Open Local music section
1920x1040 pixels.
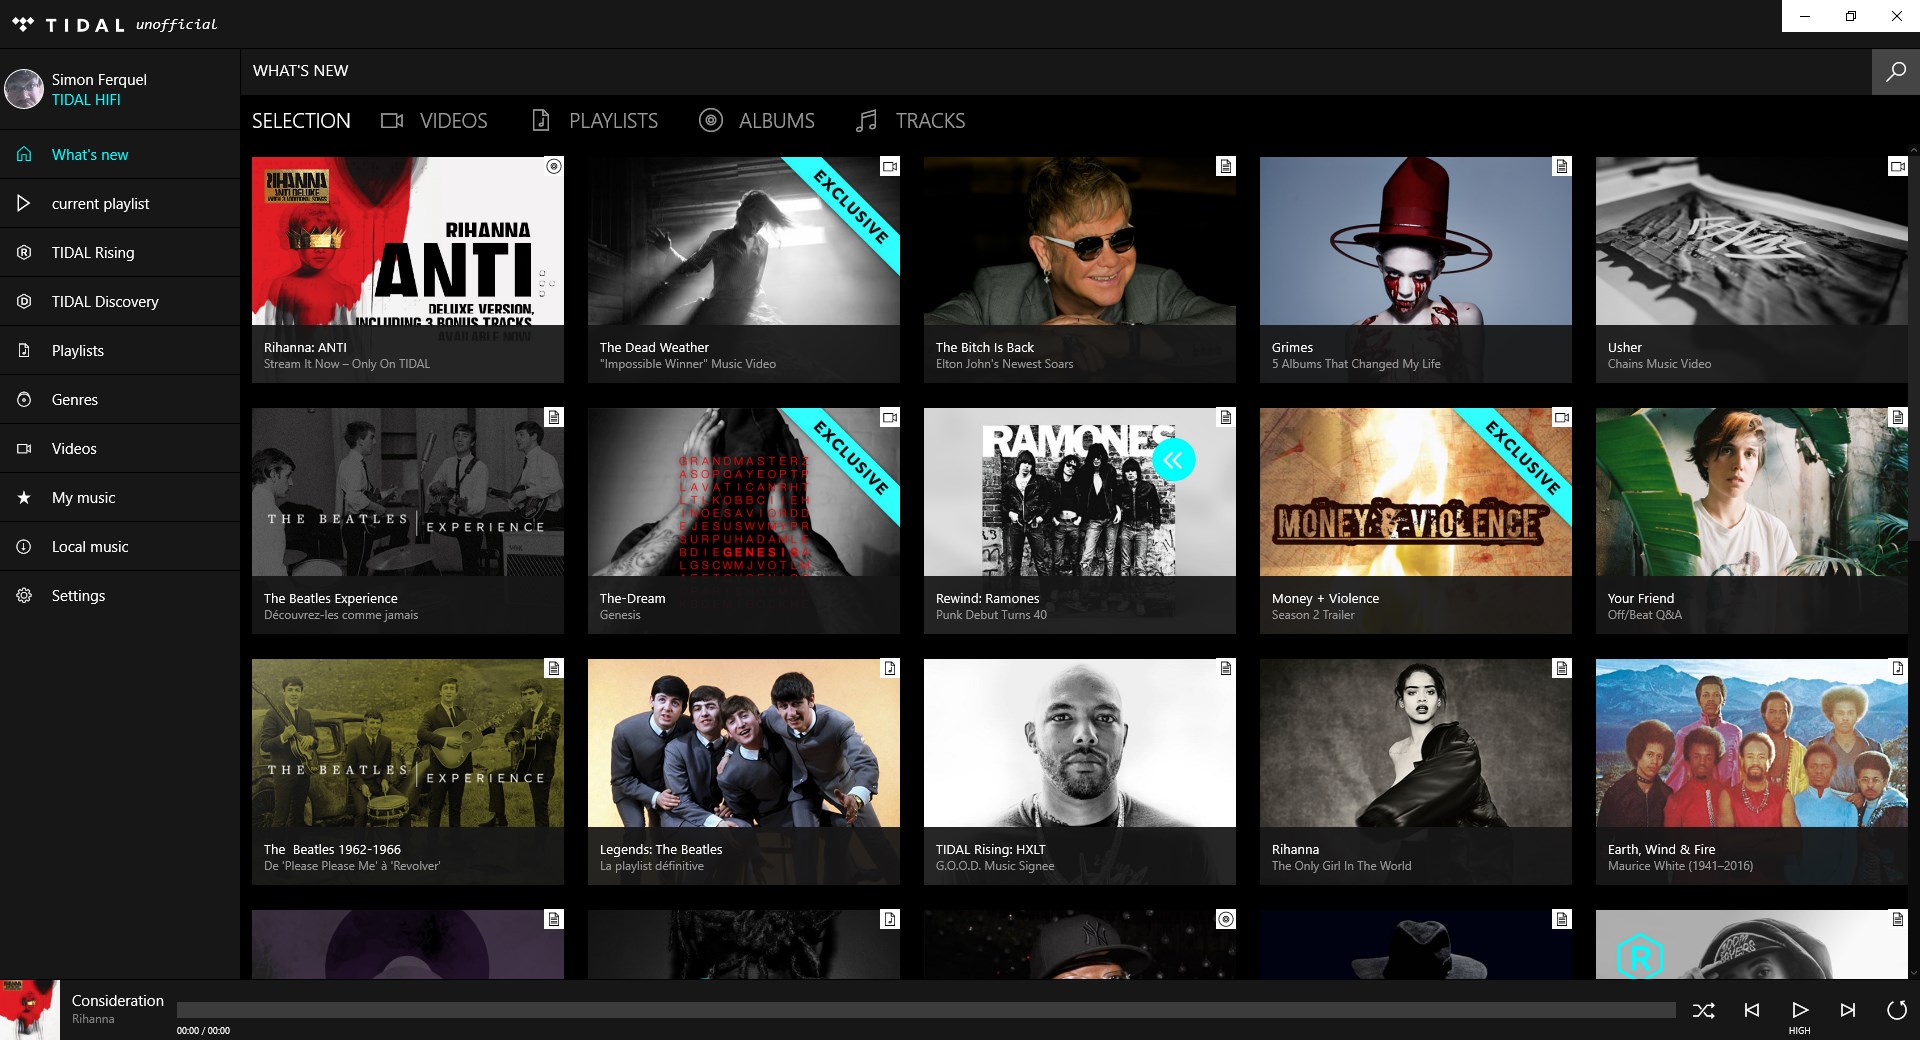[x=120, y=546]
